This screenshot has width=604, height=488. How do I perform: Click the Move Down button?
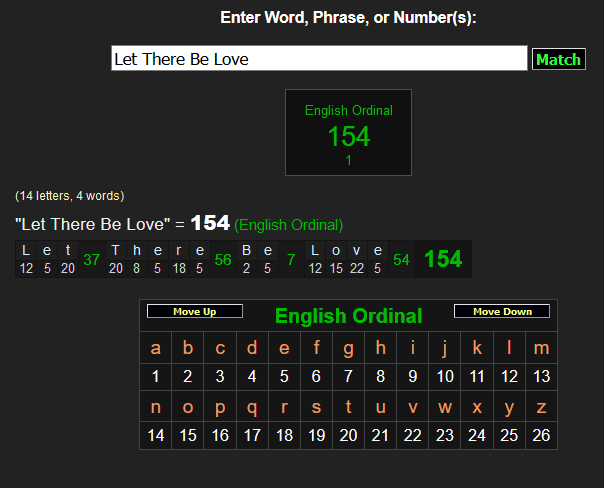[x=502, y=312]
